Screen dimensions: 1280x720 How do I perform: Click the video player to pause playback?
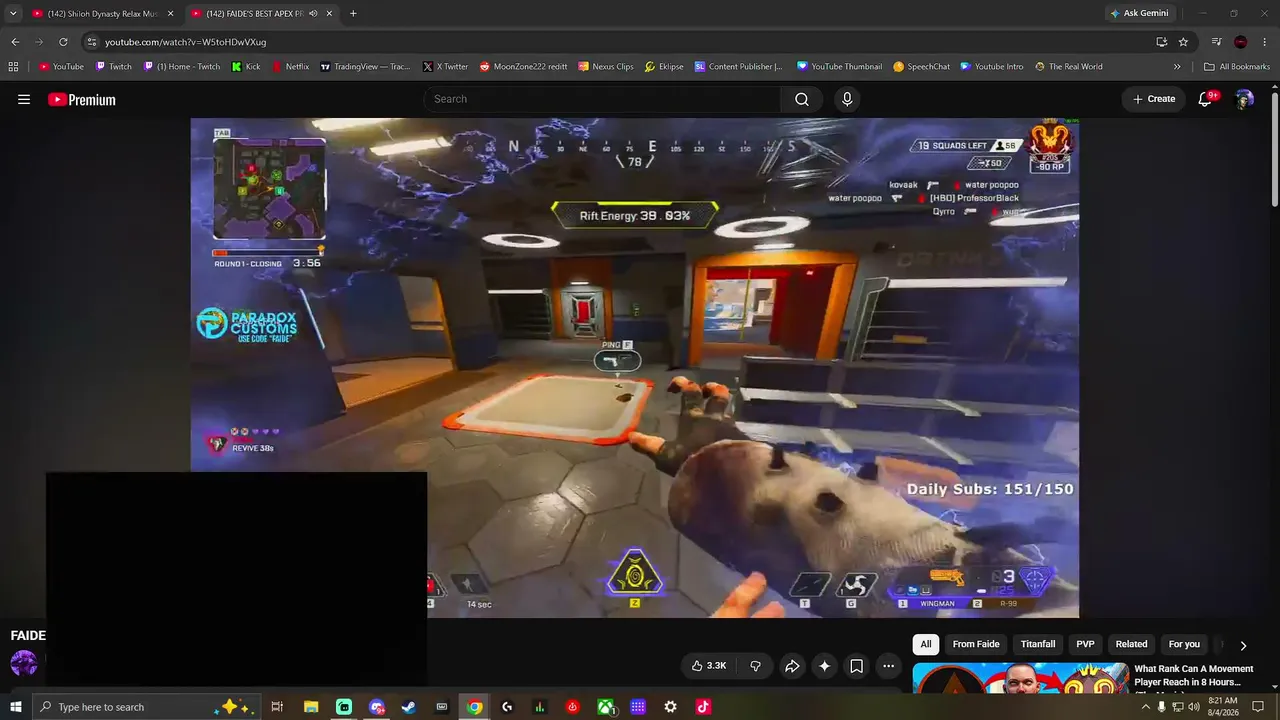(635, 368)
